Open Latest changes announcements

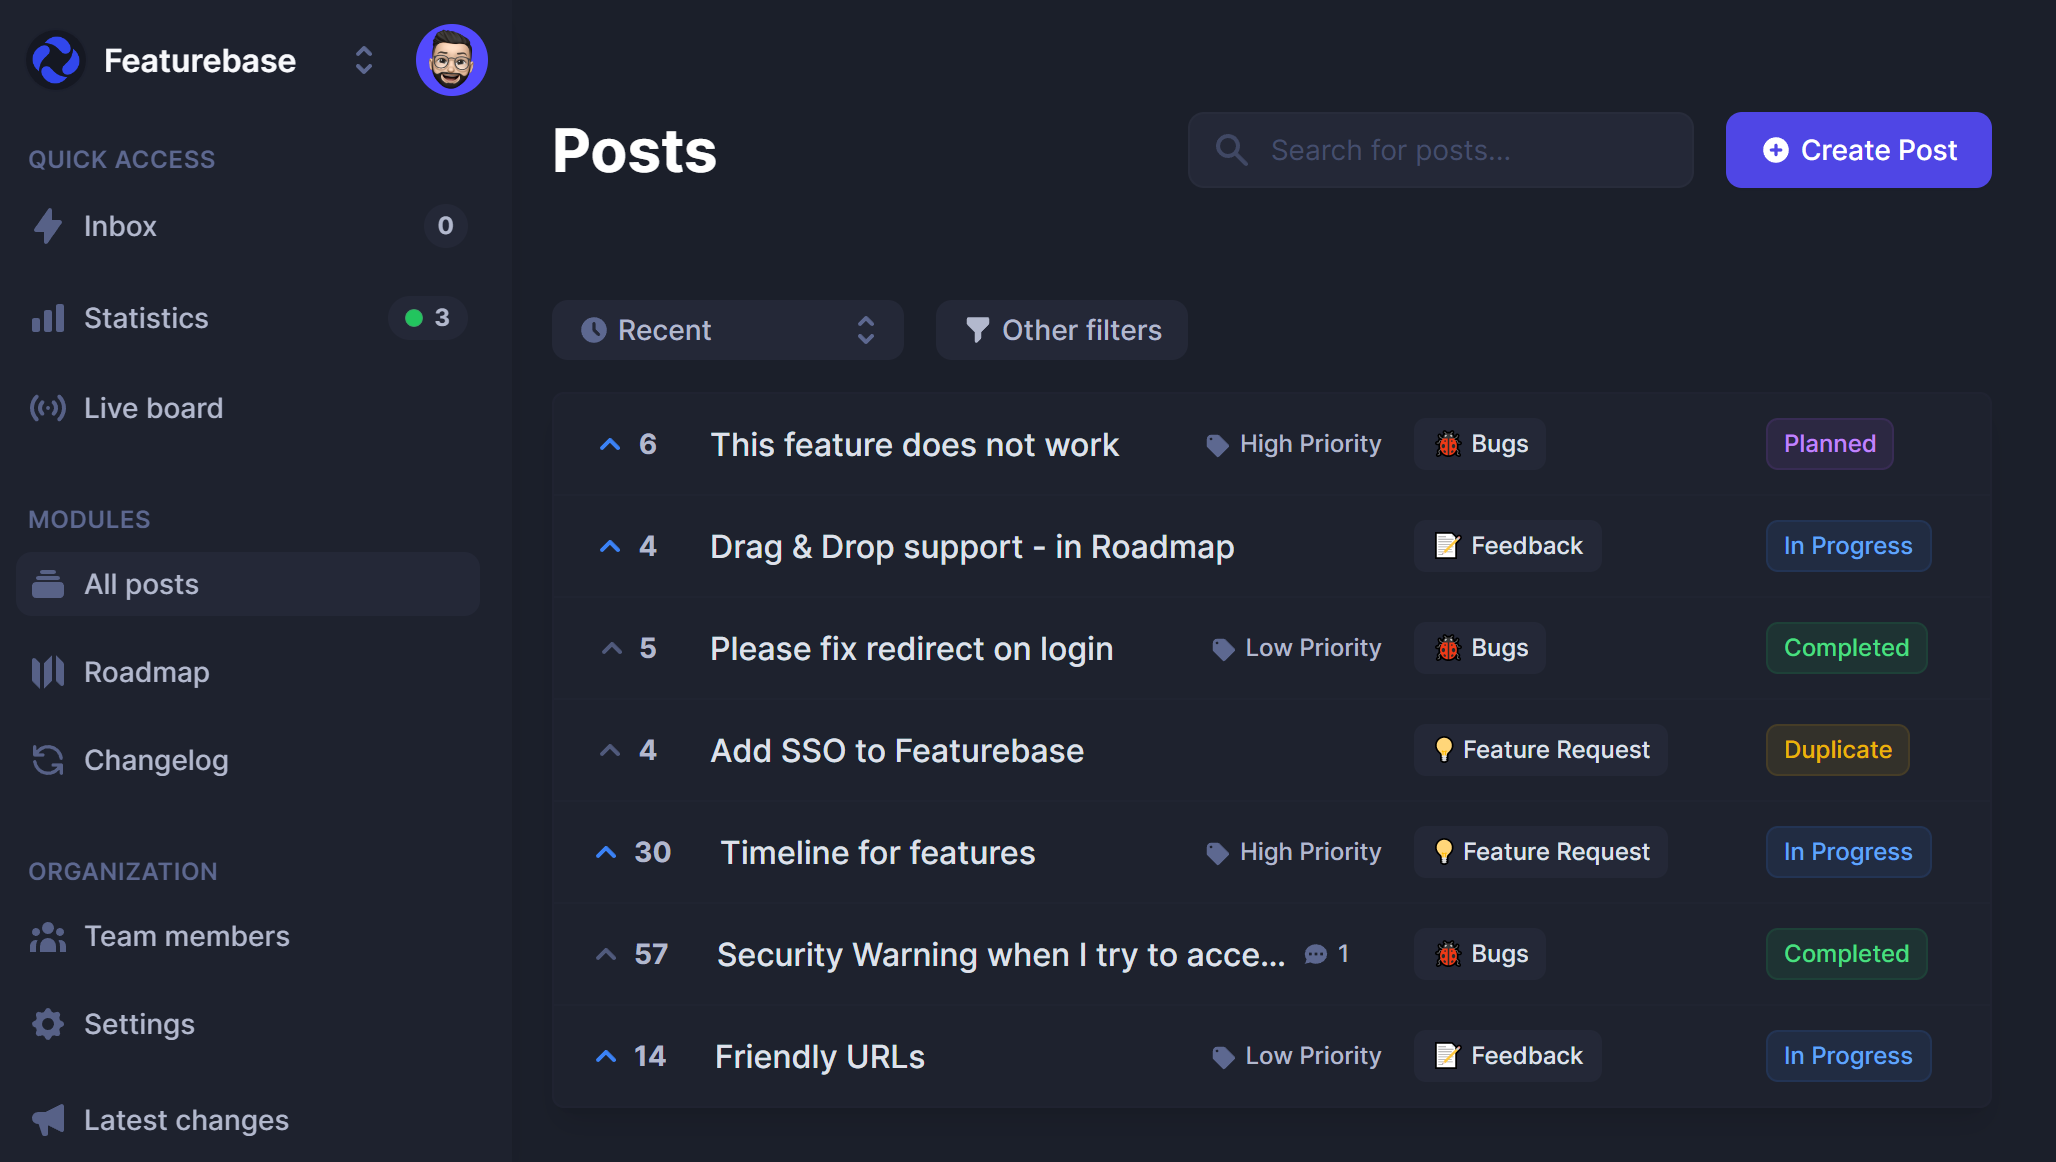pos(185,1119)
